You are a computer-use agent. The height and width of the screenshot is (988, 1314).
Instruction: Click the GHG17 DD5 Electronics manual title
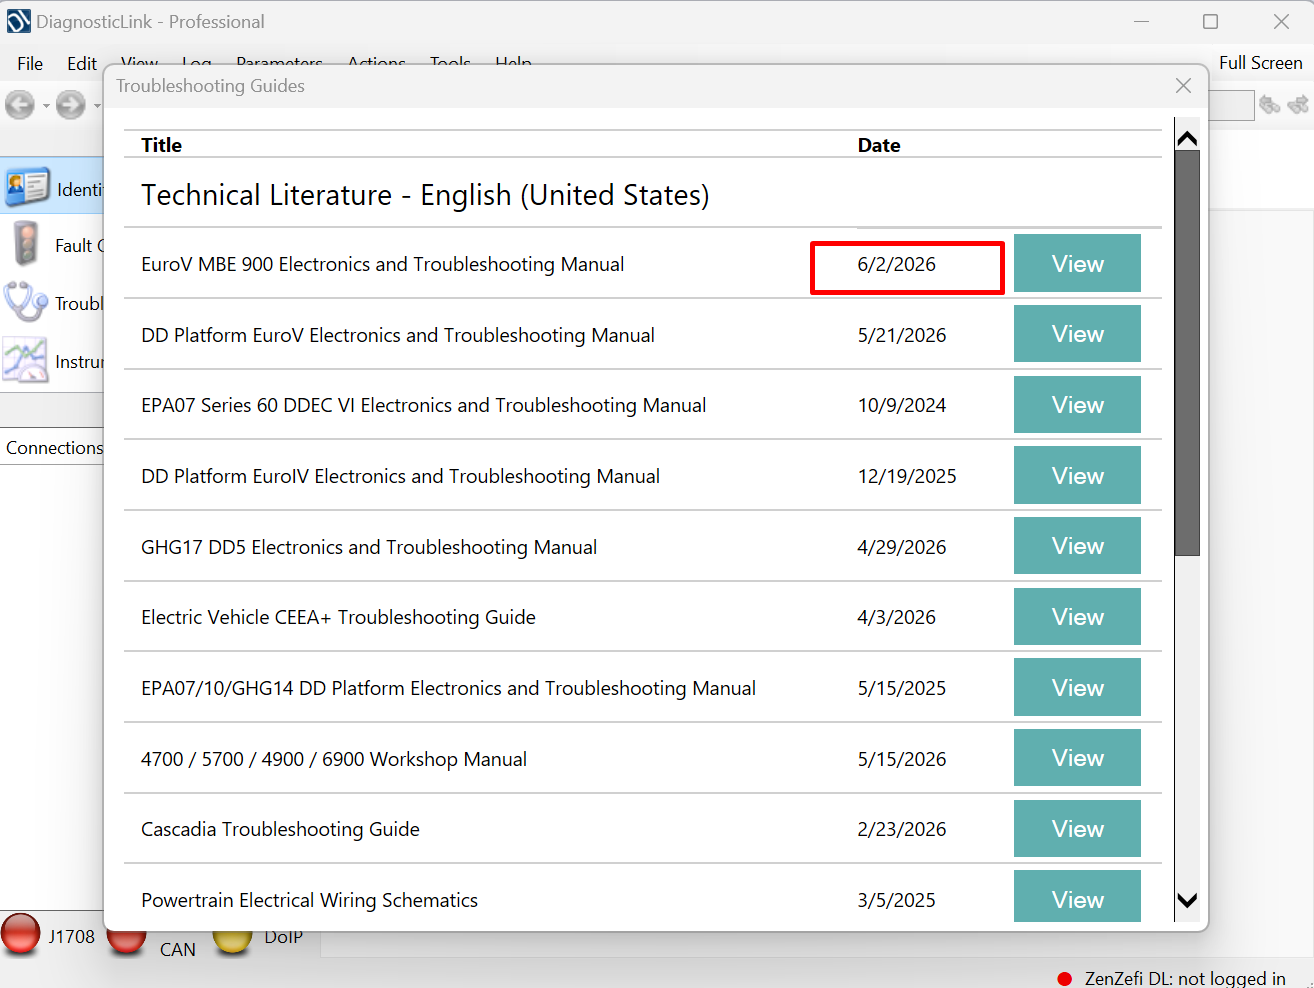[x=369, y=547]
